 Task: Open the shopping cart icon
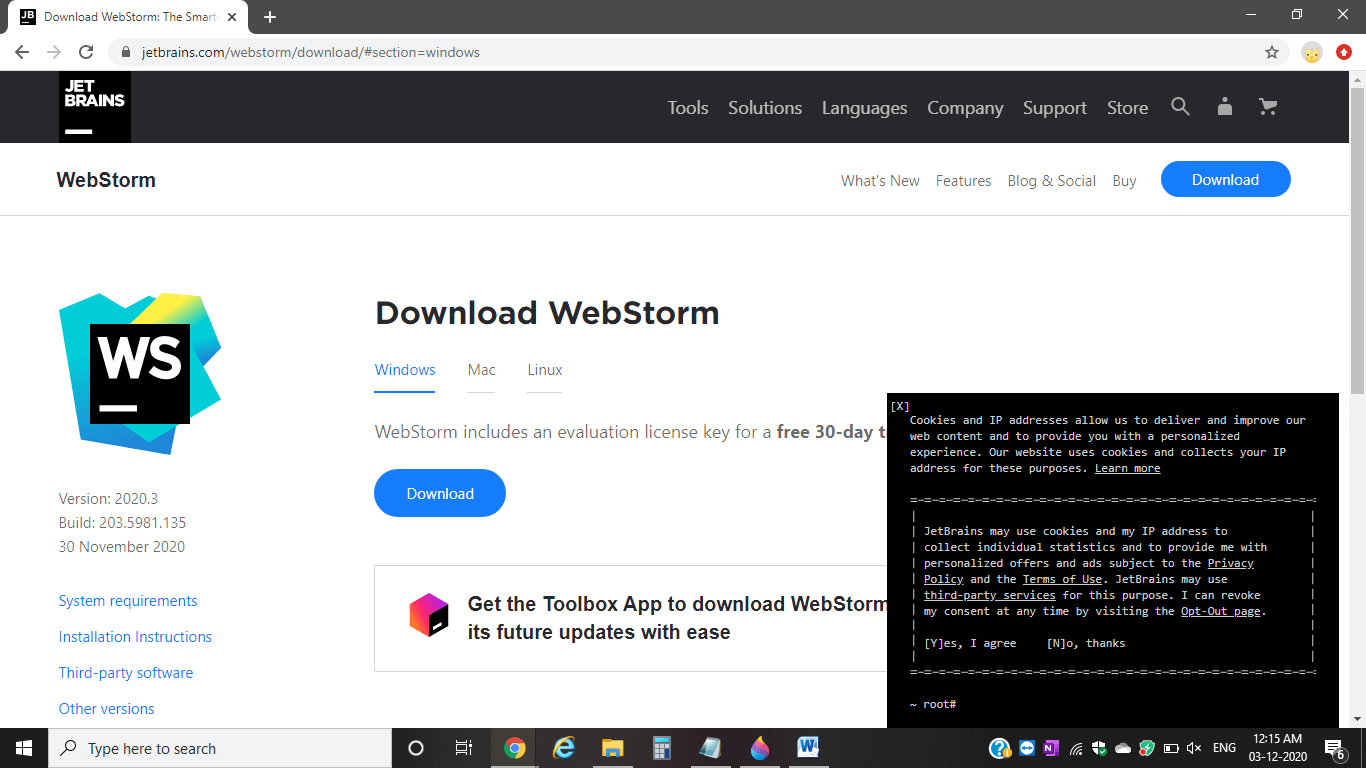click(x=1268, y=107)
